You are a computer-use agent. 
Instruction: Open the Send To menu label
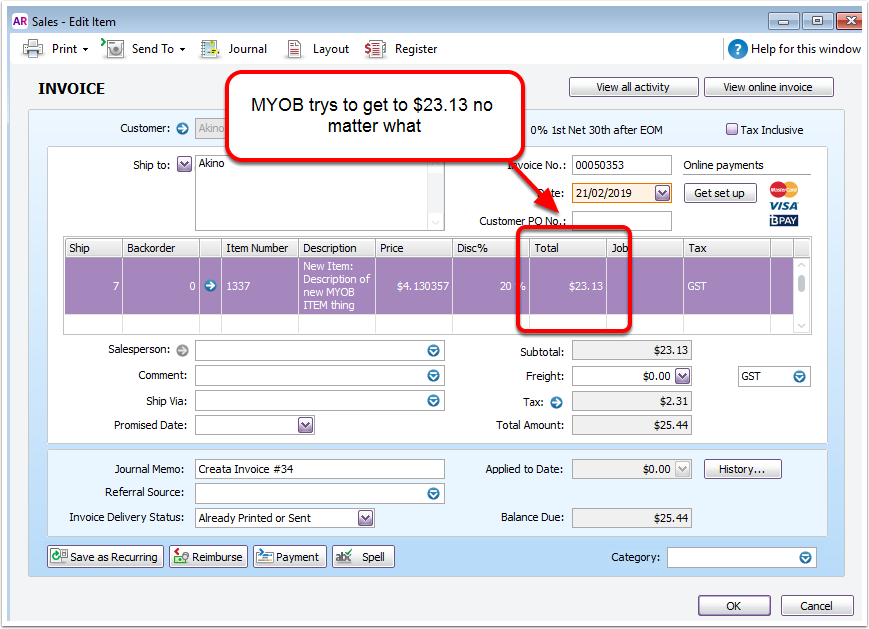click(x=153, y=49)
